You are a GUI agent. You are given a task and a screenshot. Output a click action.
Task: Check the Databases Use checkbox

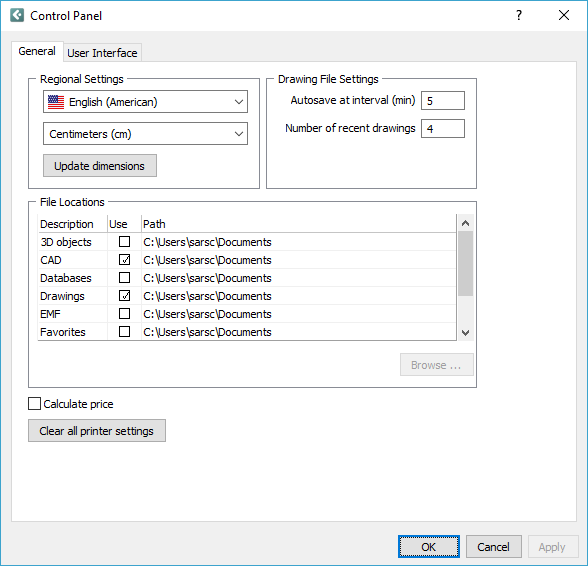124,278
